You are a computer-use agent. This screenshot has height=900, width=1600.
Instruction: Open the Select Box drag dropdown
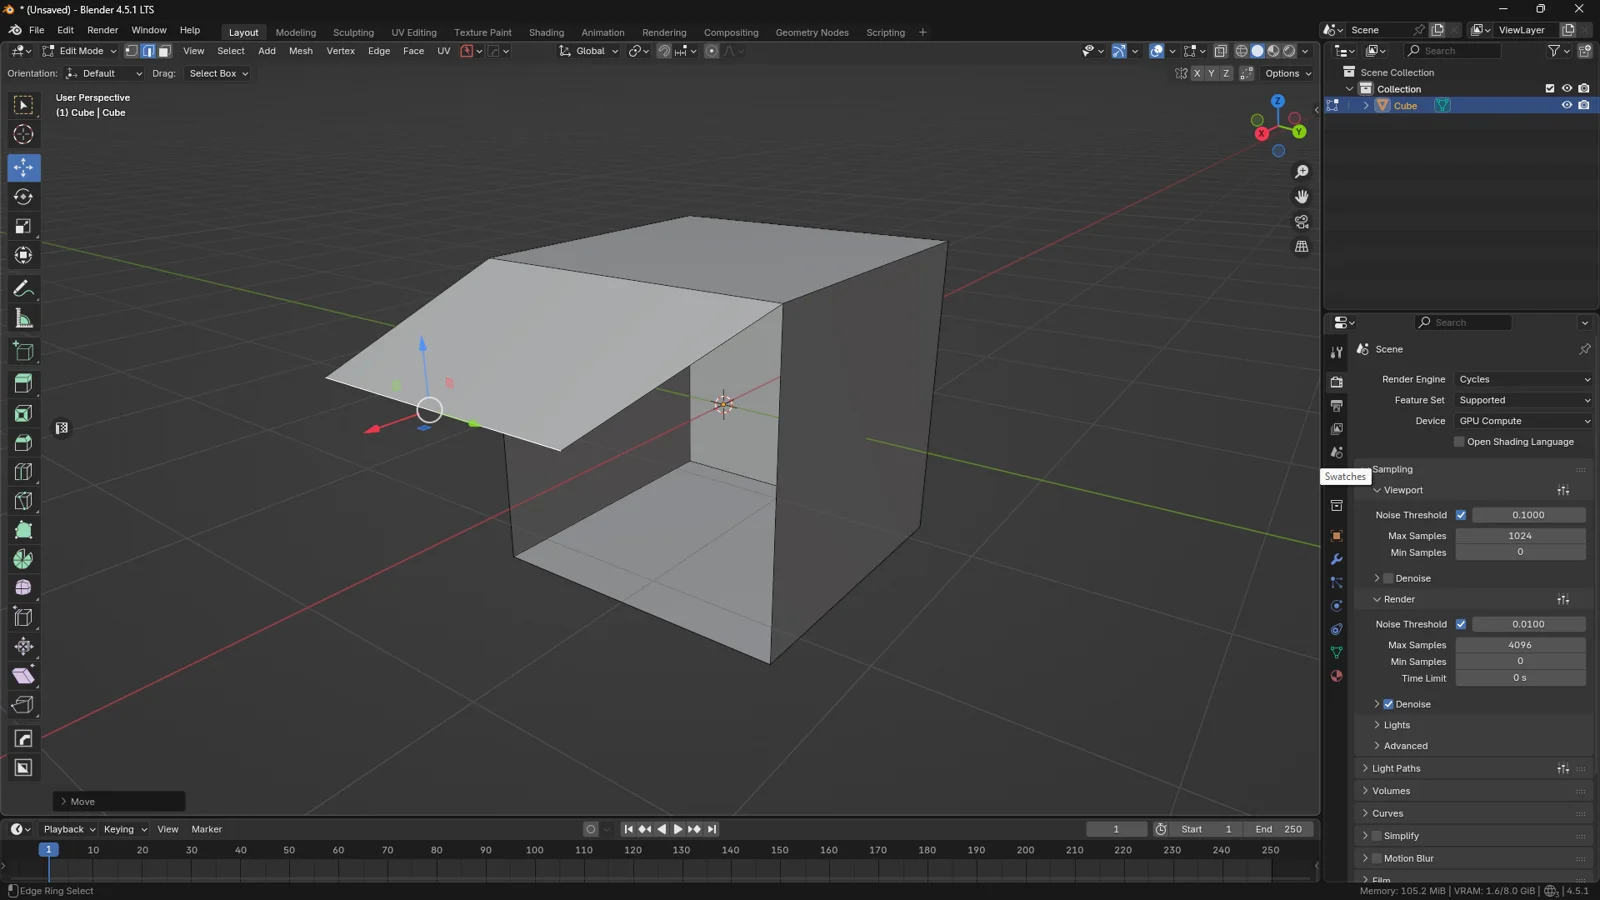click(x=217, y=73)
